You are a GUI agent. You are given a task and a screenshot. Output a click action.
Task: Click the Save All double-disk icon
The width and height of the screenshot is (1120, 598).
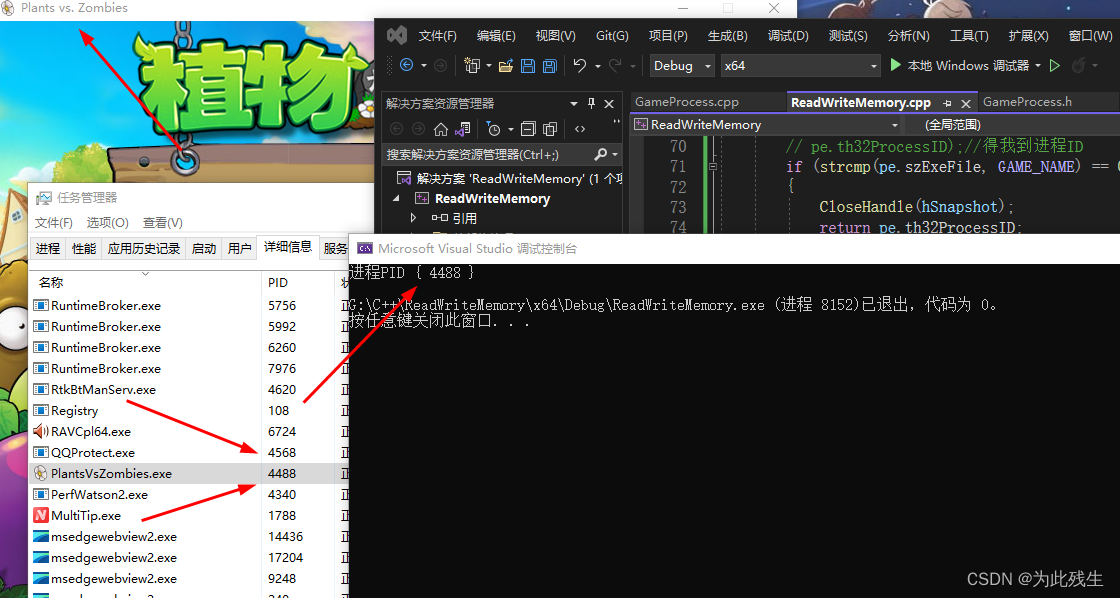[549, 66]
